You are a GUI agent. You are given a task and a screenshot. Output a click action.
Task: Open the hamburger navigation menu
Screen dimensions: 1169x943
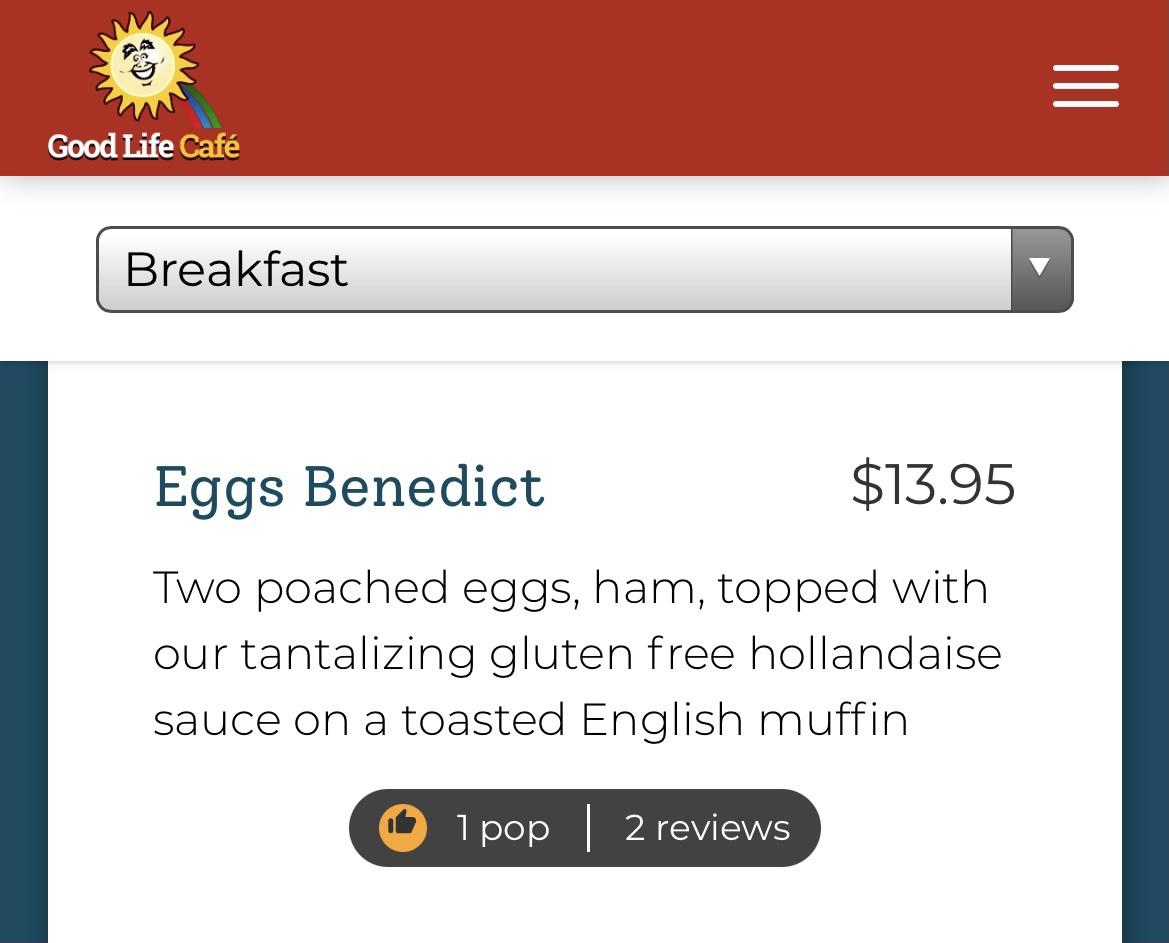tap(1085, 86)
